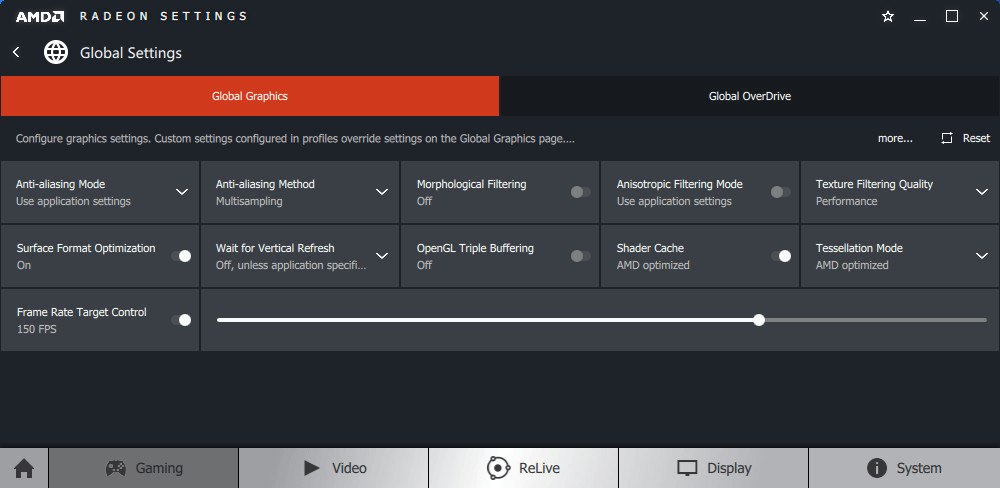This screenshot has width=1000, height=488.
Task: Open the System info icon
Action: (877, 468)
